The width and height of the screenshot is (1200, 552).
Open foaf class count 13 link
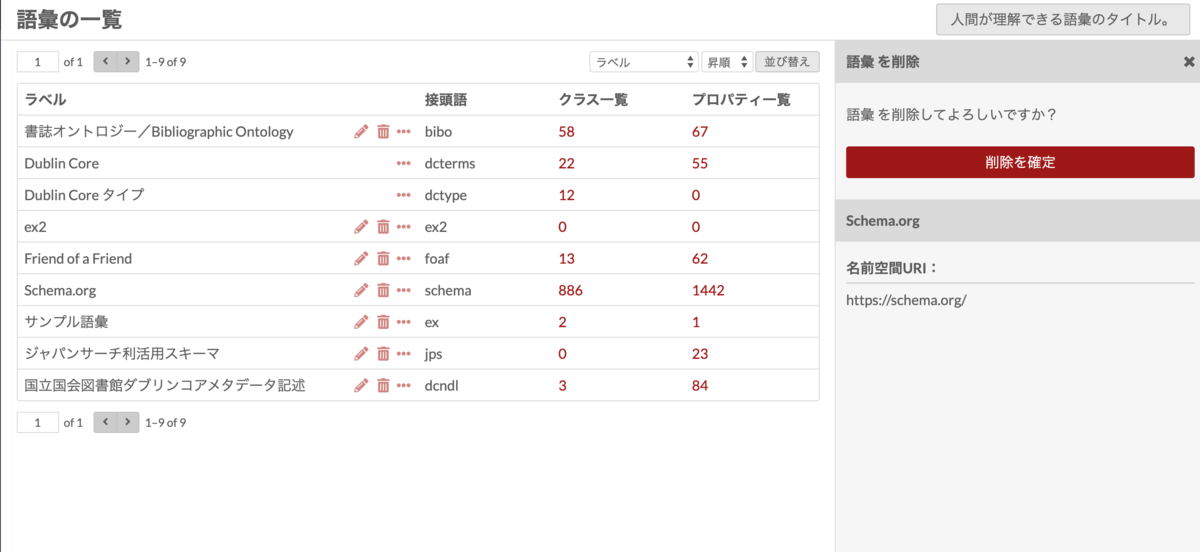click(566, 258)
